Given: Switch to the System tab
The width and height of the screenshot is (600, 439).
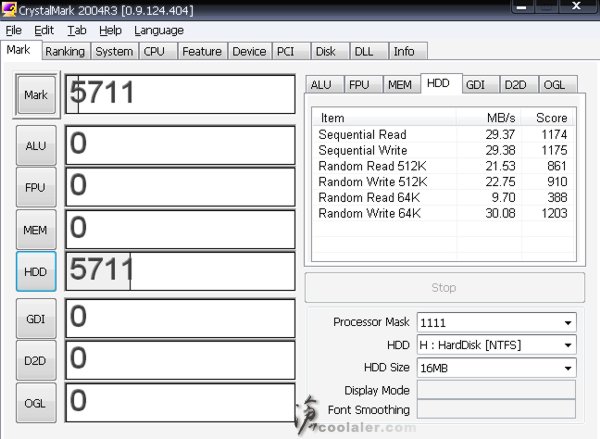Looking at the screenshot, I should coord(114,52).
